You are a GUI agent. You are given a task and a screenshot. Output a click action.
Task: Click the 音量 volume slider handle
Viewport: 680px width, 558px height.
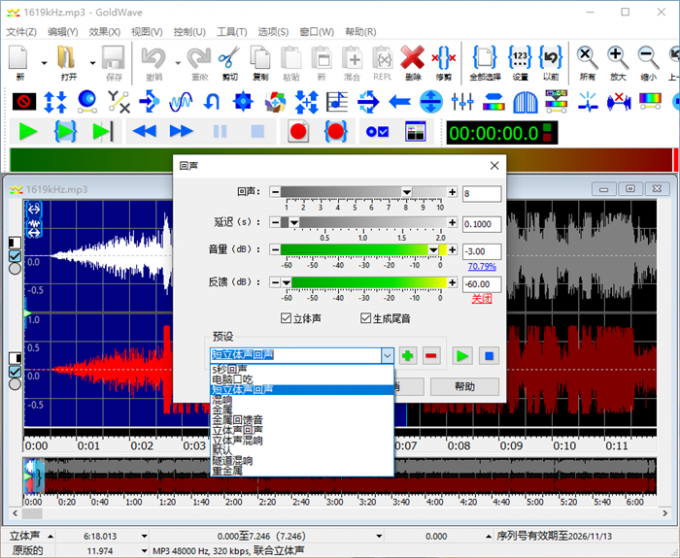tap(433, 250)
